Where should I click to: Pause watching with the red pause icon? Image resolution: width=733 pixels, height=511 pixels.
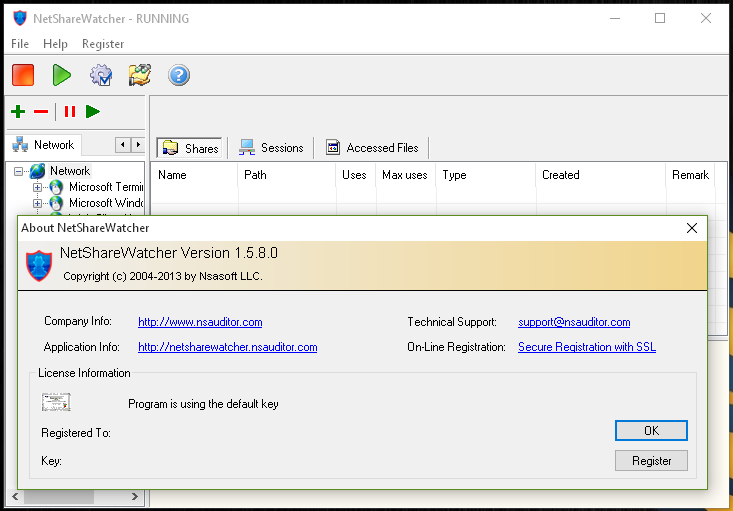(x=70, y=112)
